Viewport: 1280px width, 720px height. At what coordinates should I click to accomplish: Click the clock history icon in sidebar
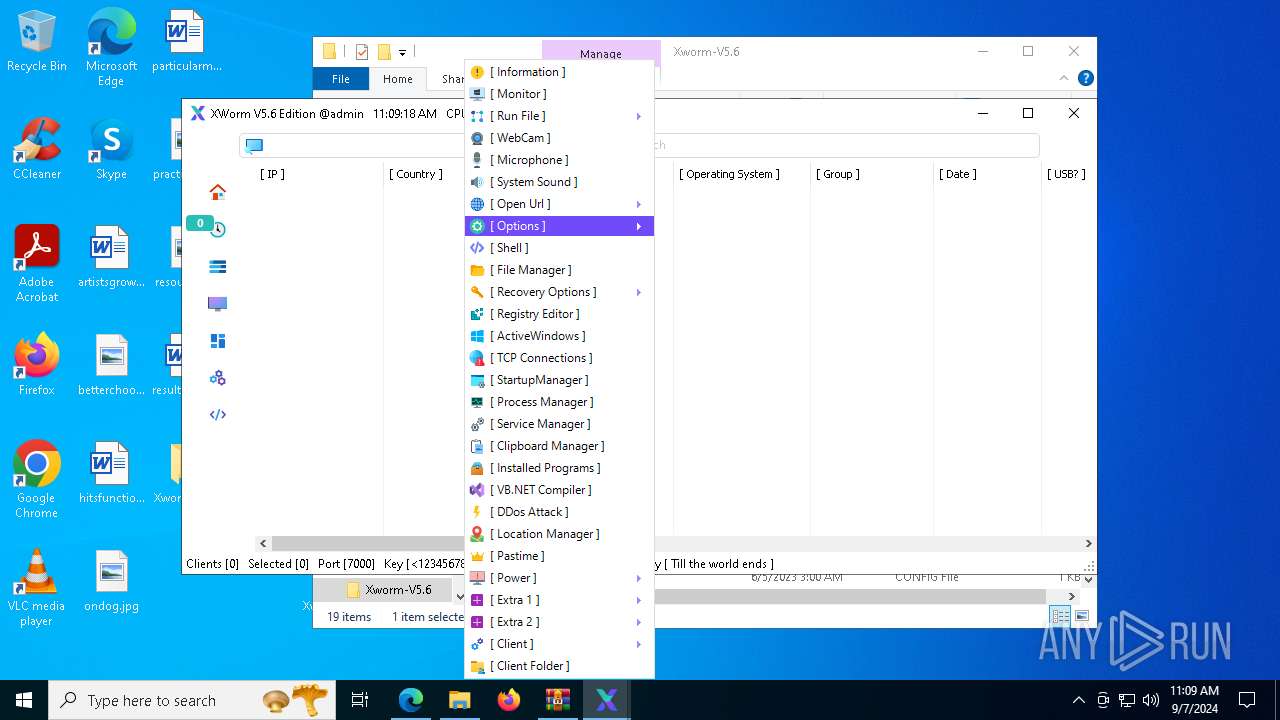point(217,229)
